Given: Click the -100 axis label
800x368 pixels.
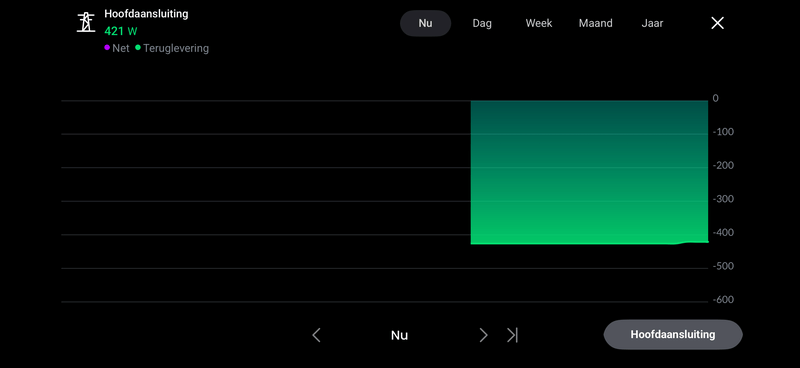Looking at the screenshot, I should 723,132.
